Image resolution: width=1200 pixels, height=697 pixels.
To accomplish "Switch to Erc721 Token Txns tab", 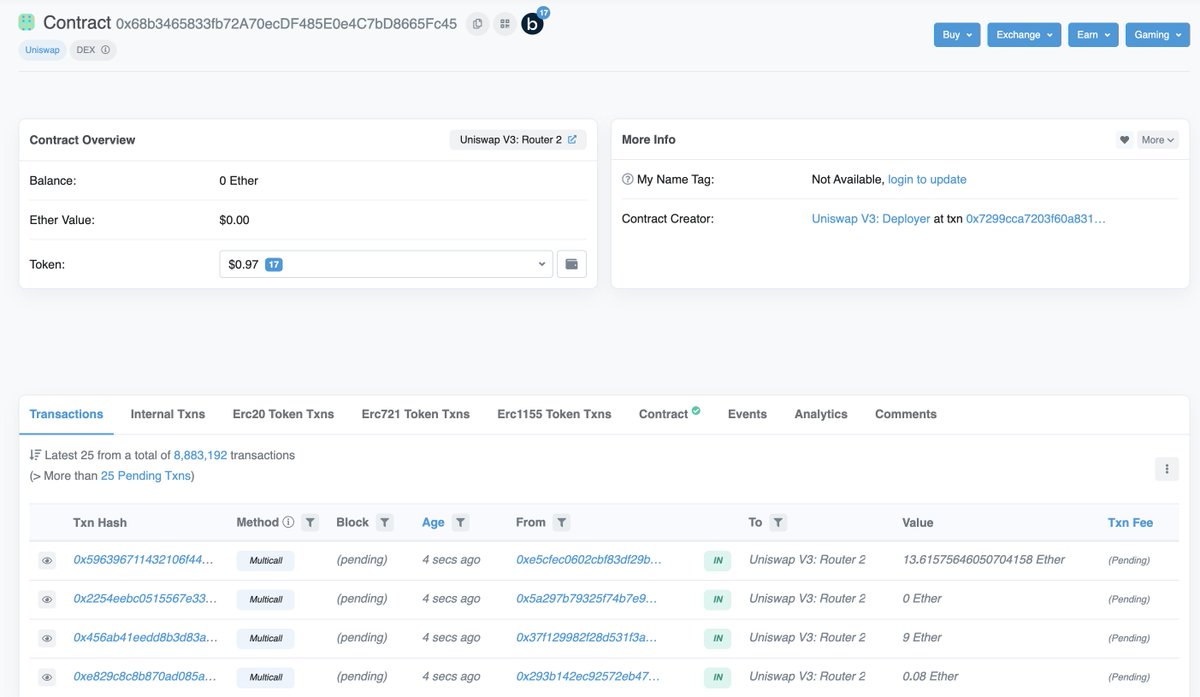I will (415, 414).
